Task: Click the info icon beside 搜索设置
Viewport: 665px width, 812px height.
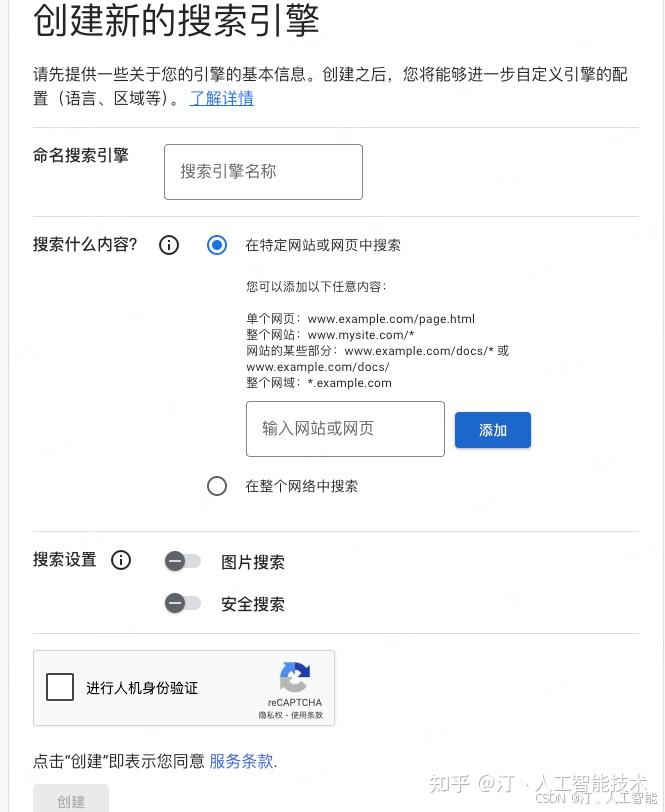Action: pos(121,560)
